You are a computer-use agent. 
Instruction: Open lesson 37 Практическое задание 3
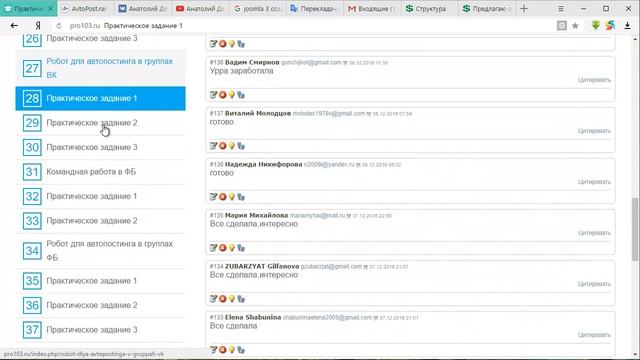click(100, 330)
